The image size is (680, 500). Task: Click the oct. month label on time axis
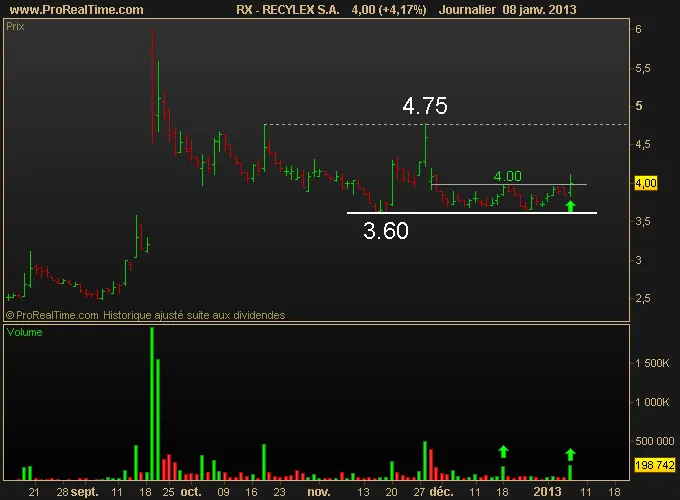click(x=191, y=492)
